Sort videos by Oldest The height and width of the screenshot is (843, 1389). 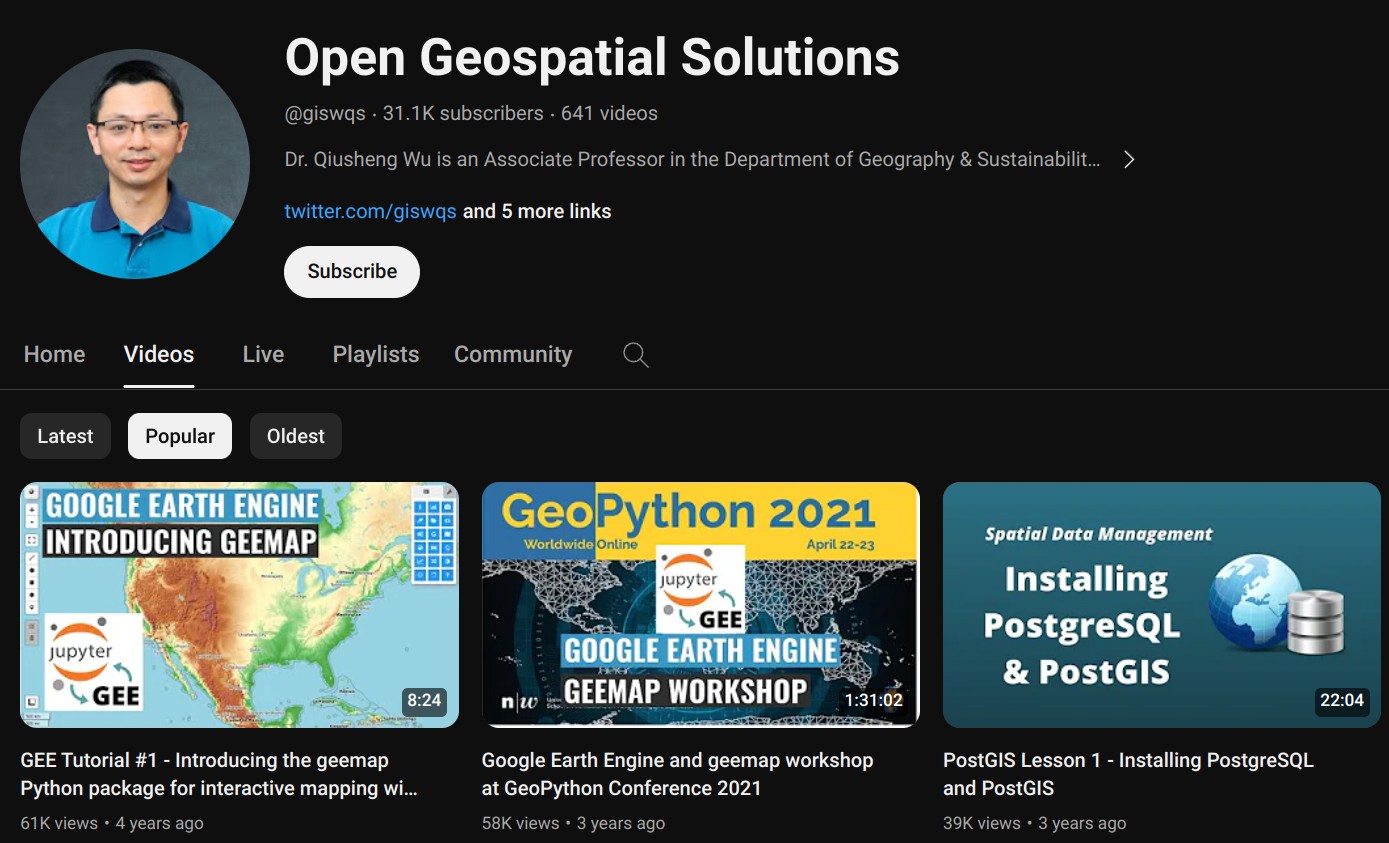pyautogui.click(x=296, y=436)
